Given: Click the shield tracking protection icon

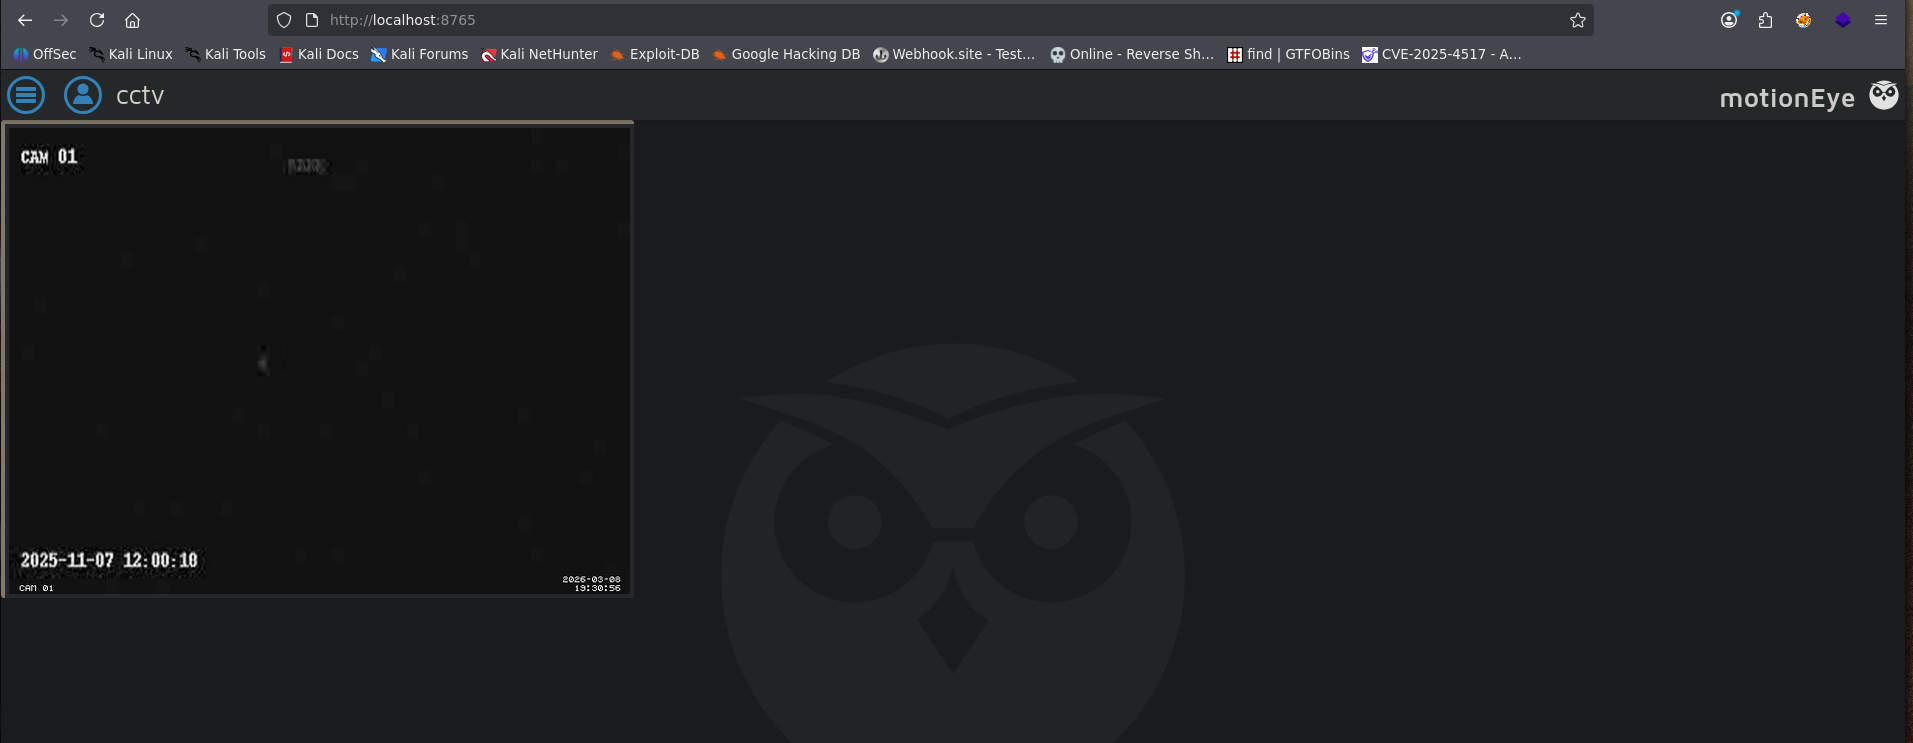Looking at the screenshot, I should (284, 20).
